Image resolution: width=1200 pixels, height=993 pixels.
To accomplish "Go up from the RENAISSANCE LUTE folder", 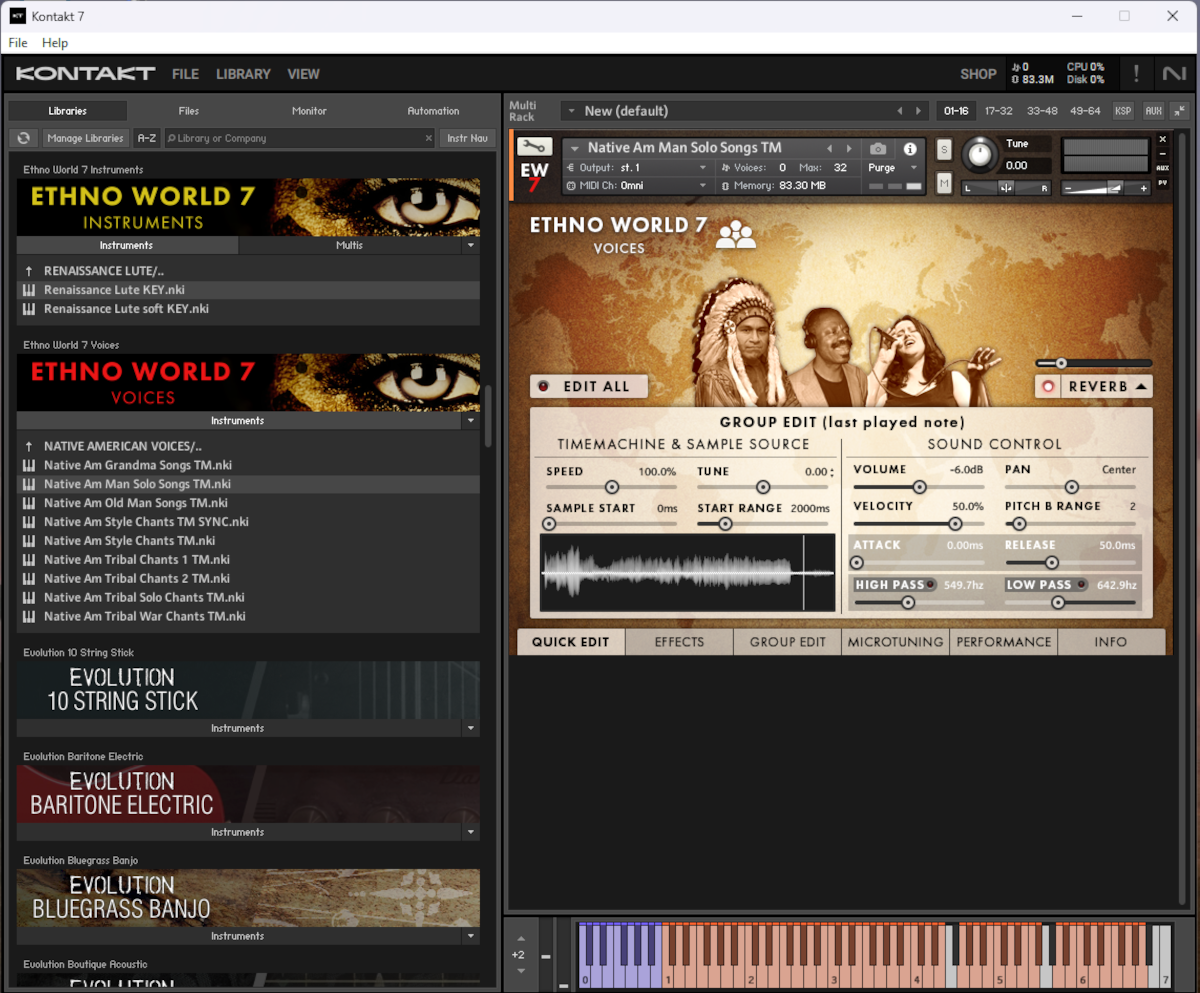I will click(x=29, y=271).
